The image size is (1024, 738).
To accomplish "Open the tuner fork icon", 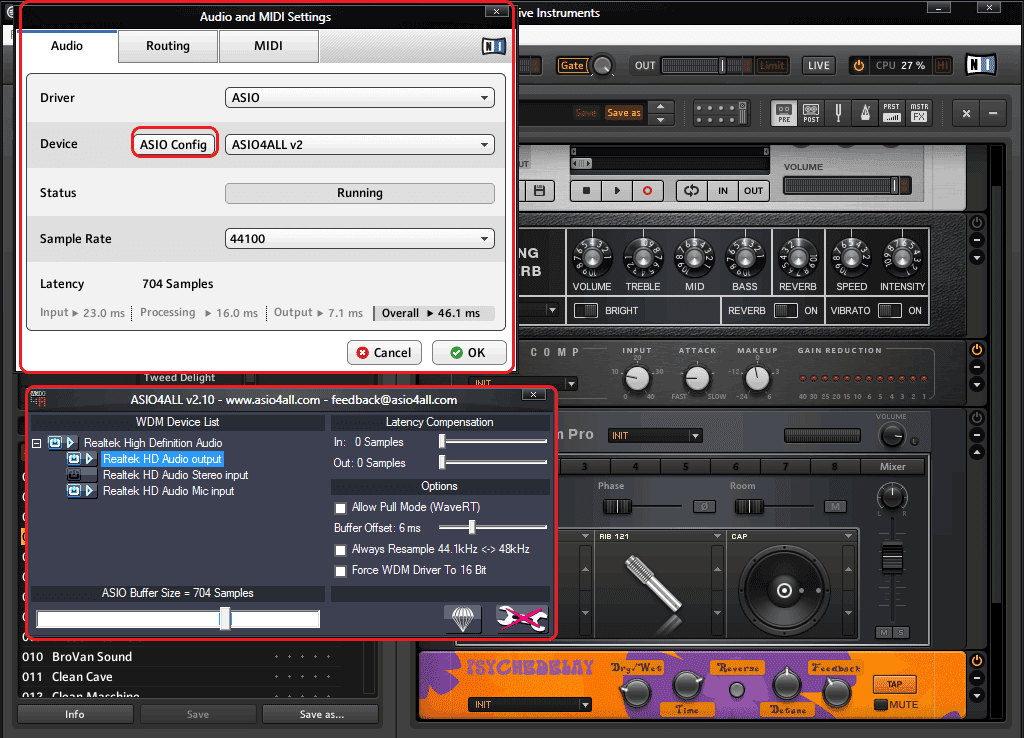I will [x=839, y=113].
